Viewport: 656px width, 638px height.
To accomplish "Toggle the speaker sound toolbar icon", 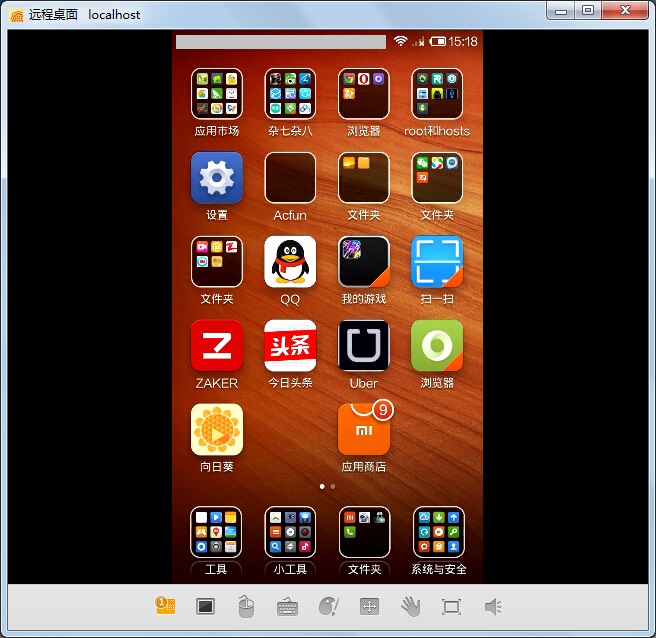I will (493, 607).
